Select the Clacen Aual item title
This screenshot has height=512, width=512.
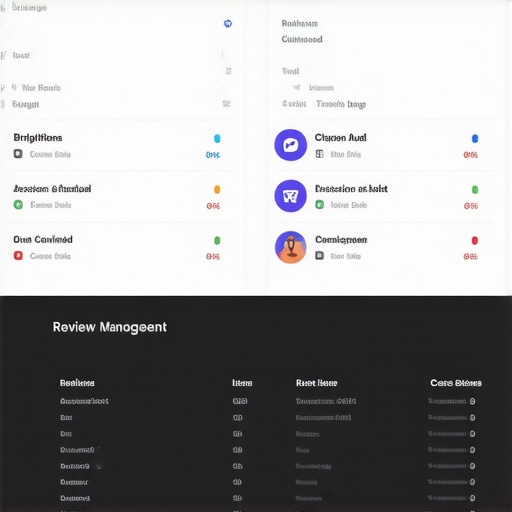pos(340,138)
